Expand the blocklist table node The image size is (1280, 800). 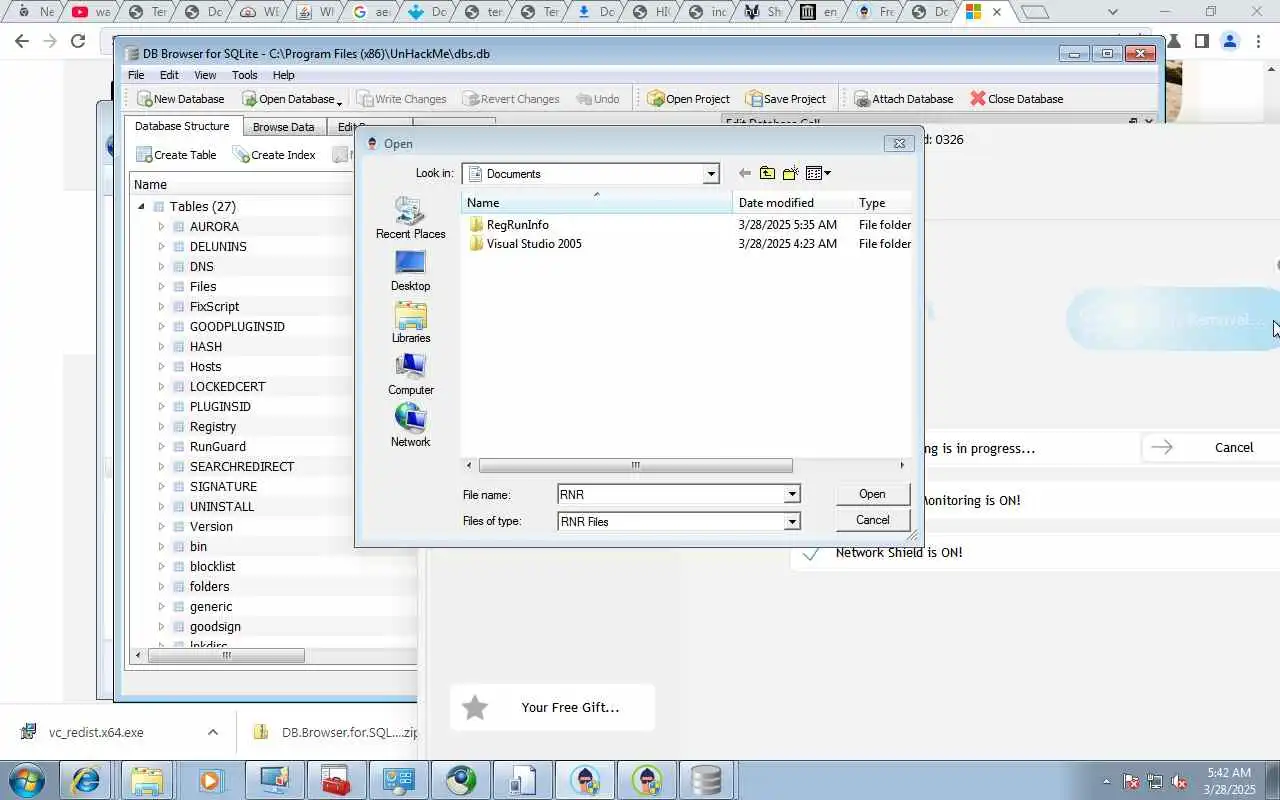(161, 566)
